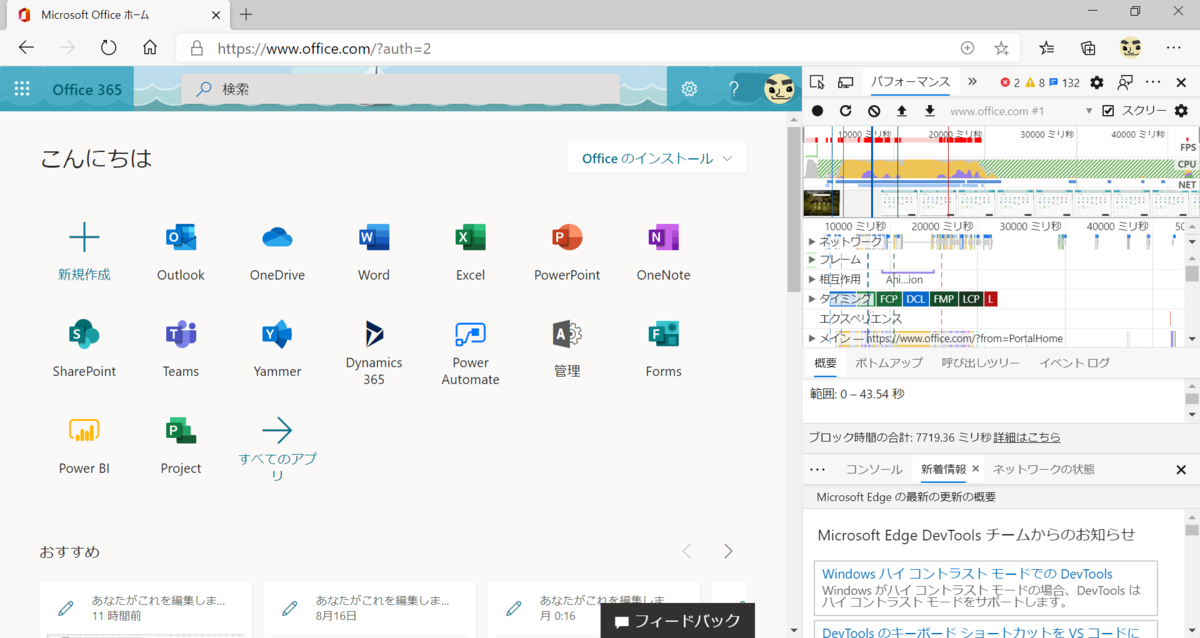The image size is (1200, 638).
Task: Open the OneDrive app
Action: click(x=277, y=251)
